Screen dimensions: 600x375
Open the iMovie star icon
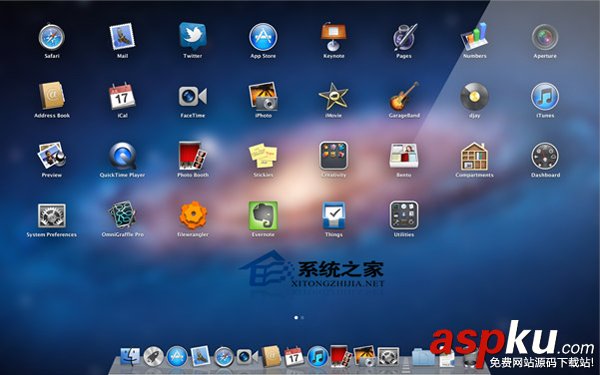pos(333,96)
